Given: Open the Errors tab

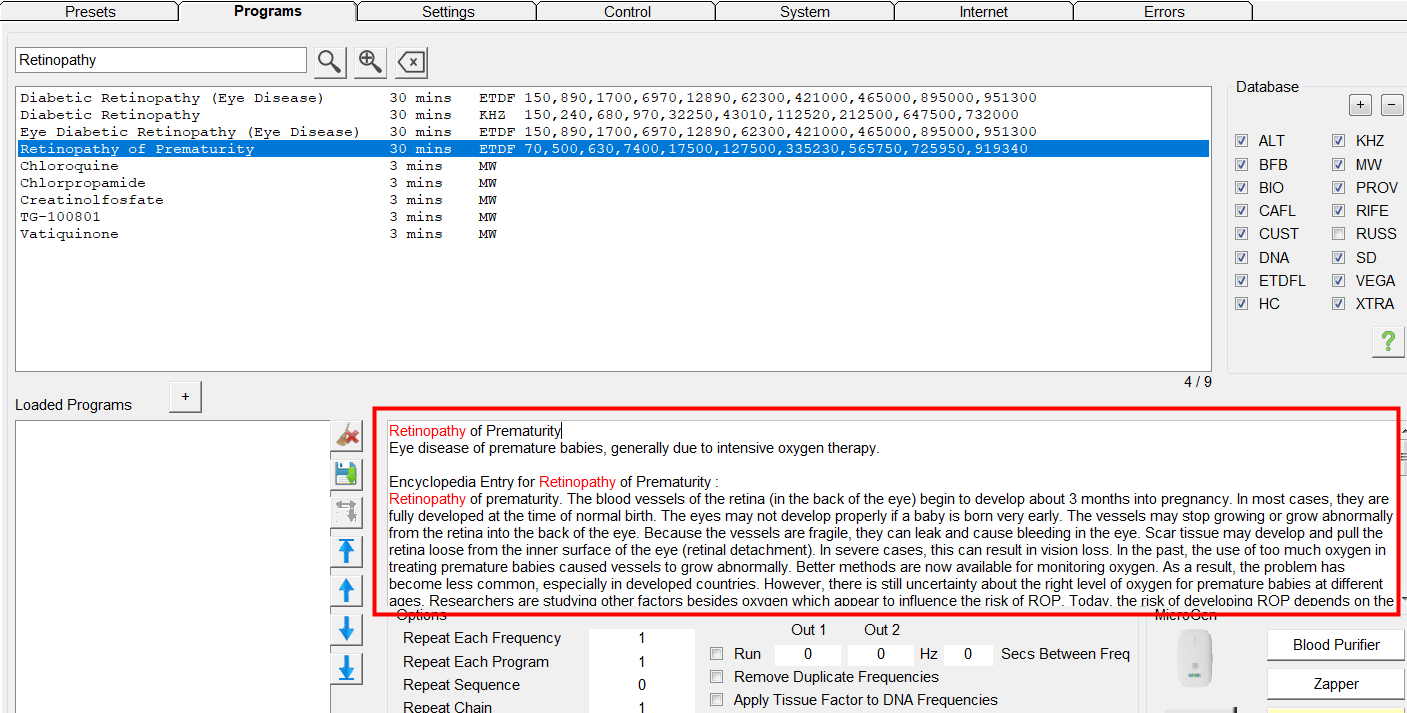Looking at the screenshot, I should [x=1164, y=12].
